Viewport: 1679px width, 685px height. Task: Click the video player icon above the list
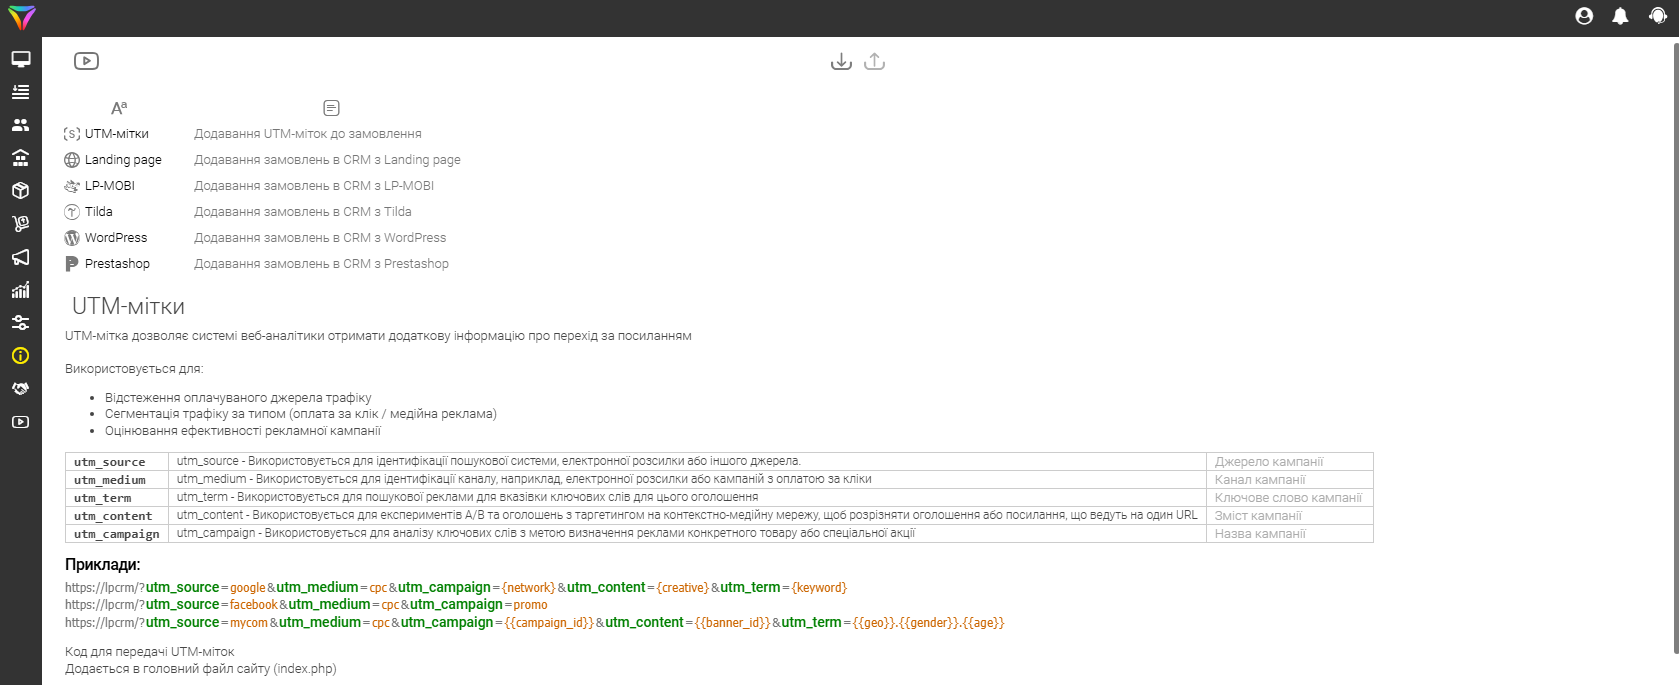click(86, 61)
